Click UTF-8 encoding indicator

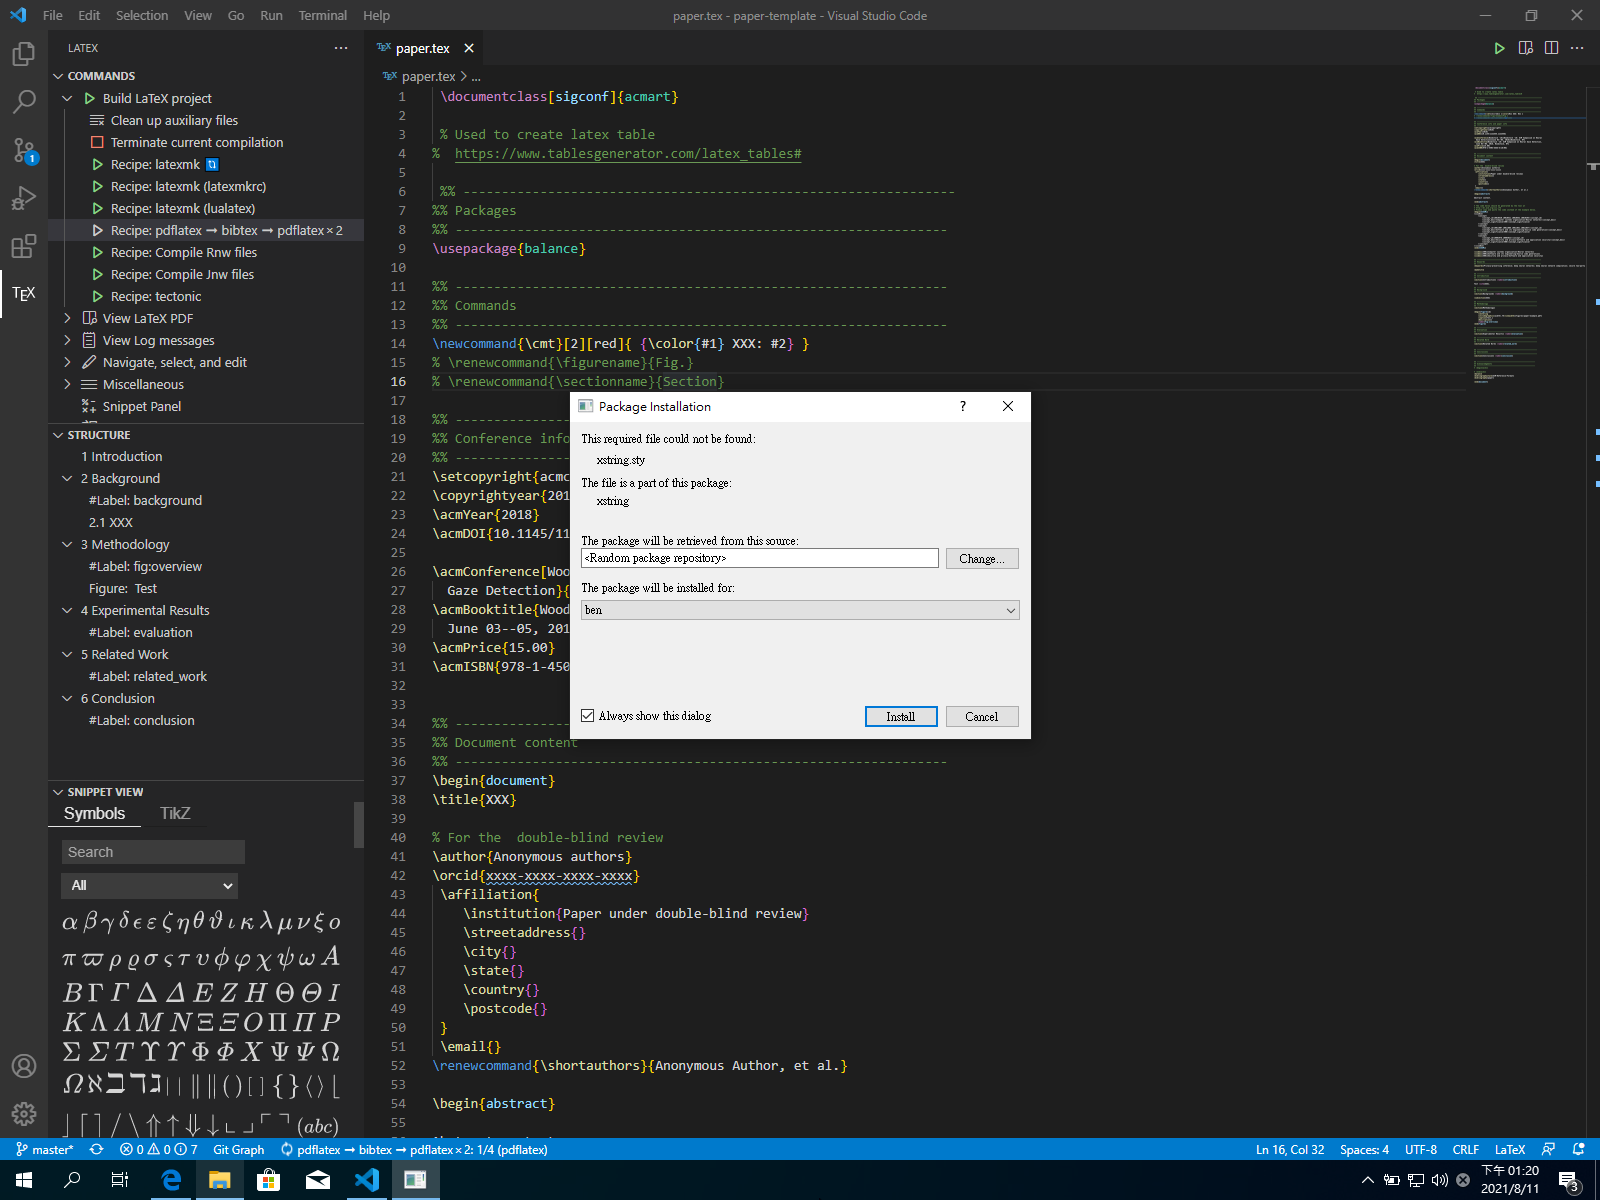click(1421, 1150)
